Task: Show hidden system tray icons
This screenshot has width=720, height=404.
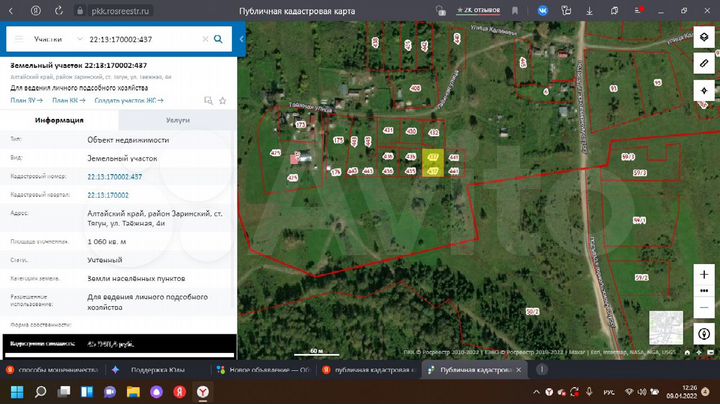Action: [536, 392]
